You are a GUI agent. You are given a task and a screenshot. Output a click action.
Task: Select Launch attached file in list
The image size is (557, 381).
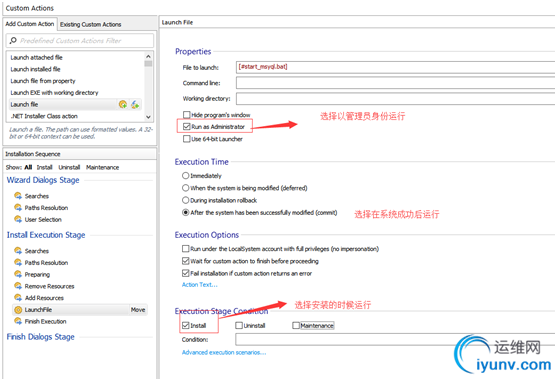[36, 57]
